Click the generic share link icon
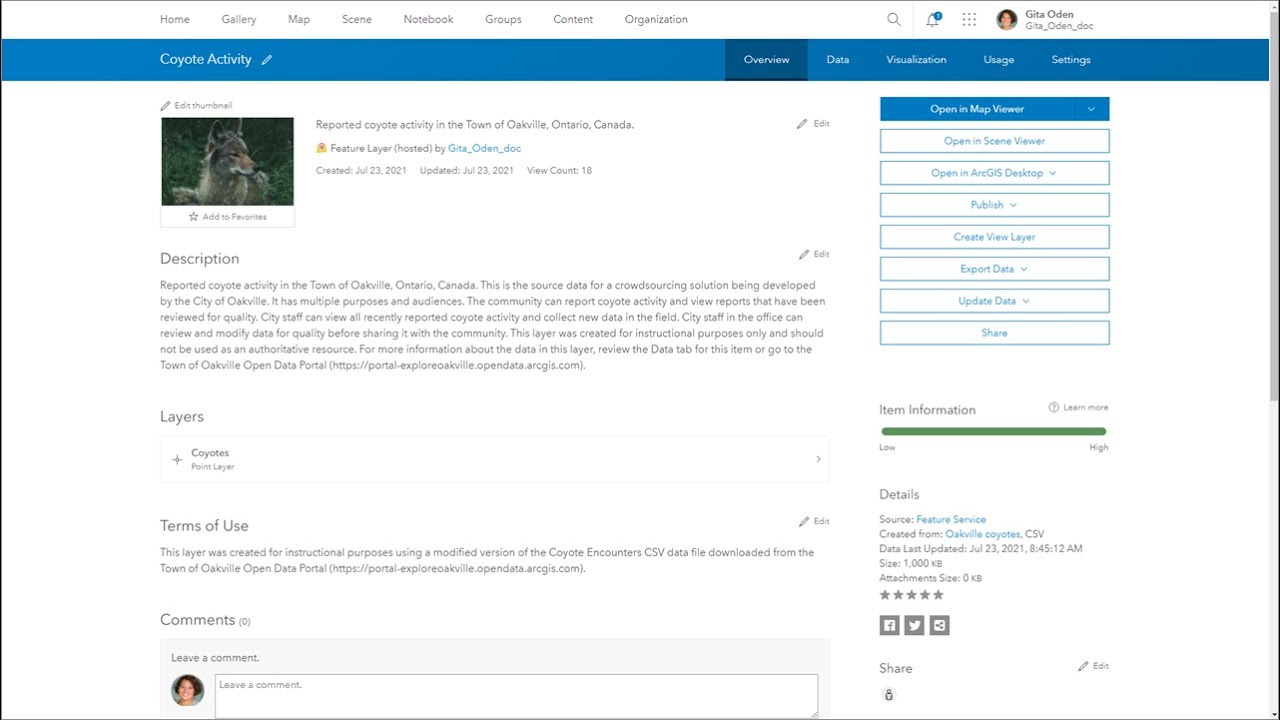The image size is (1280, 720). click(939, 625)
